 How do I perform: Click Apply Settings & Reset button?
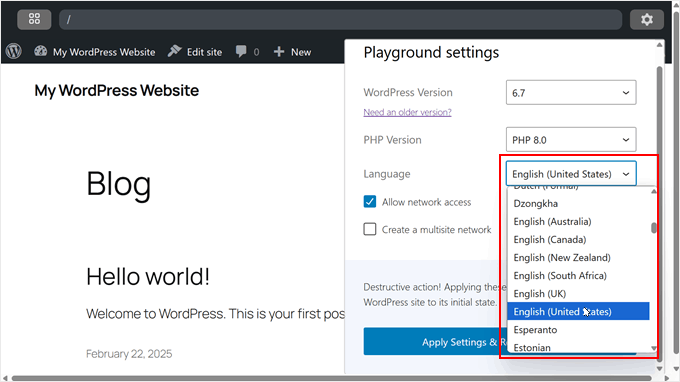434,342
